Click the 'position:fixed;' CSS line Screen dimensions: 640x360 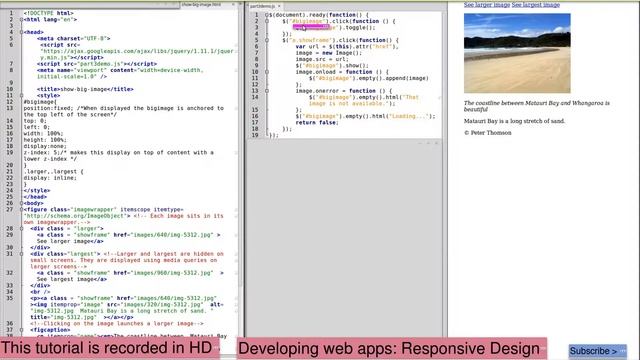tap(124, 111)
